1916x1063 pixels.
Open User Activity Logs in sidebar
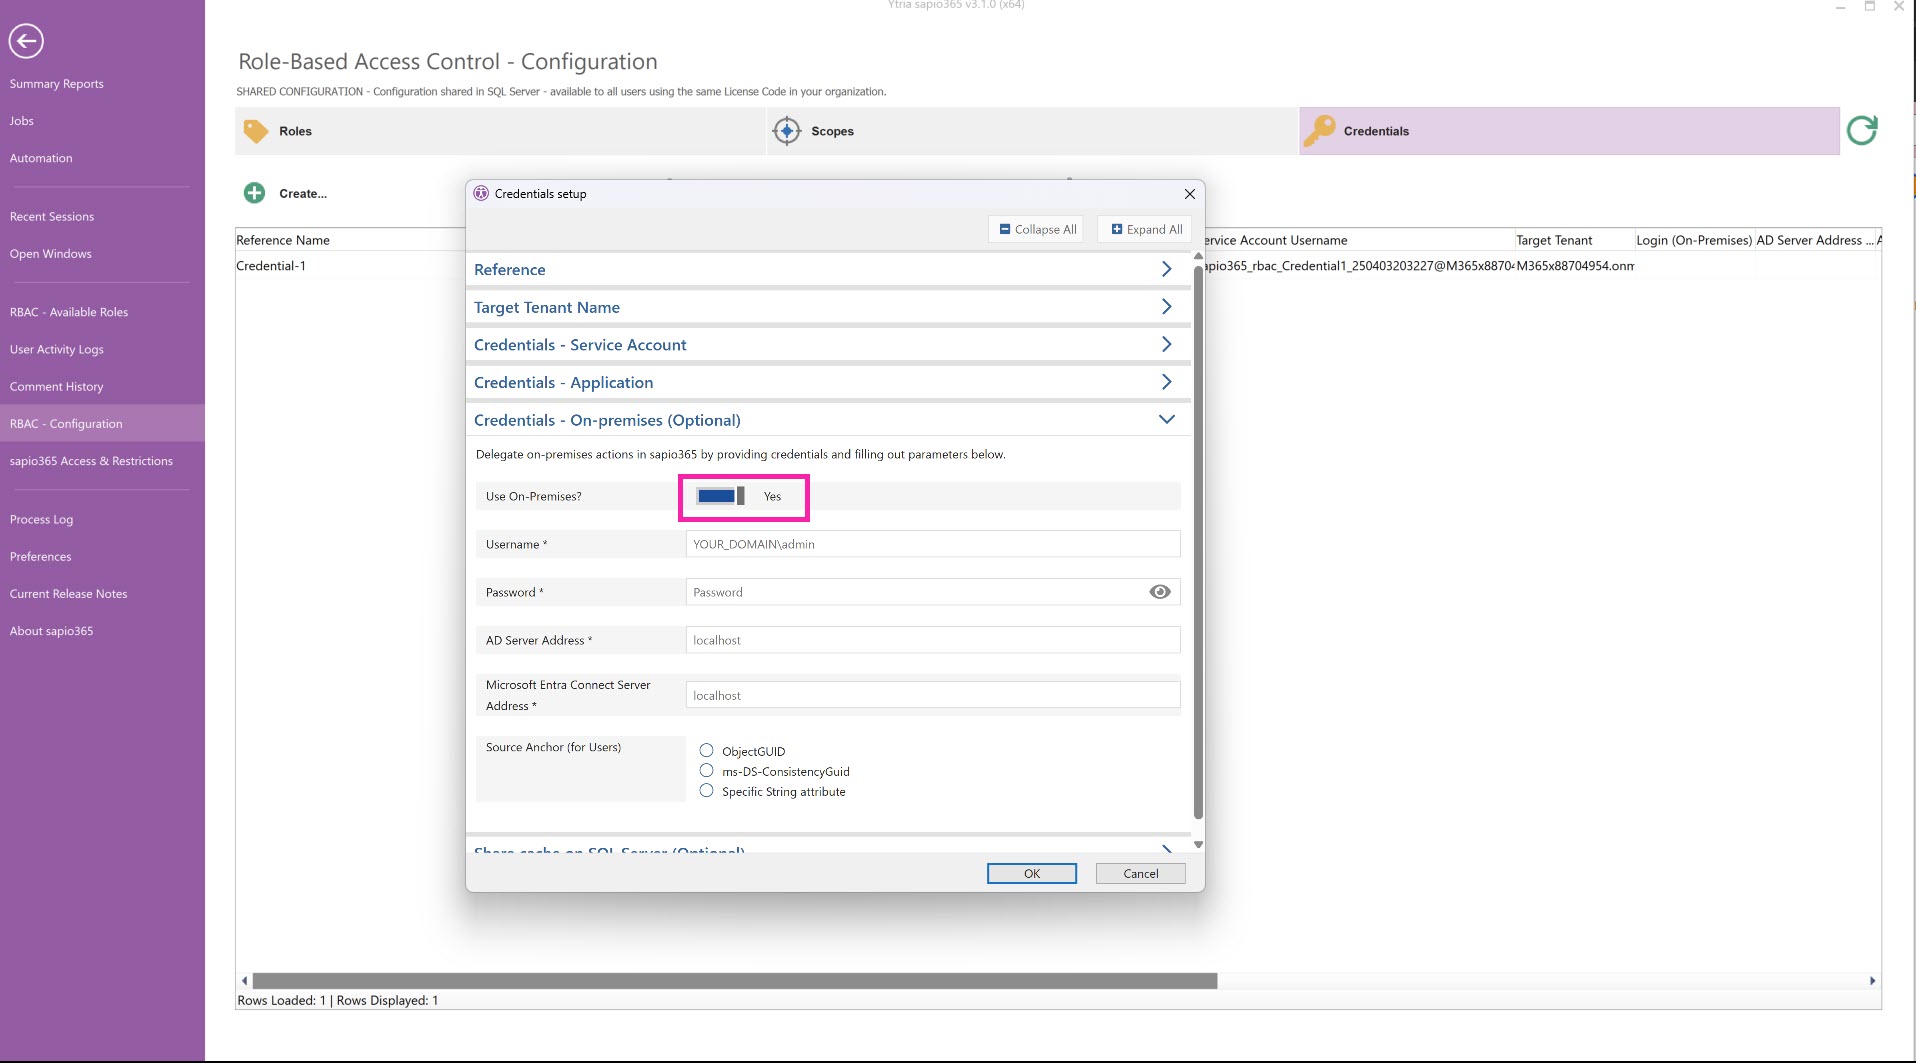57,349
